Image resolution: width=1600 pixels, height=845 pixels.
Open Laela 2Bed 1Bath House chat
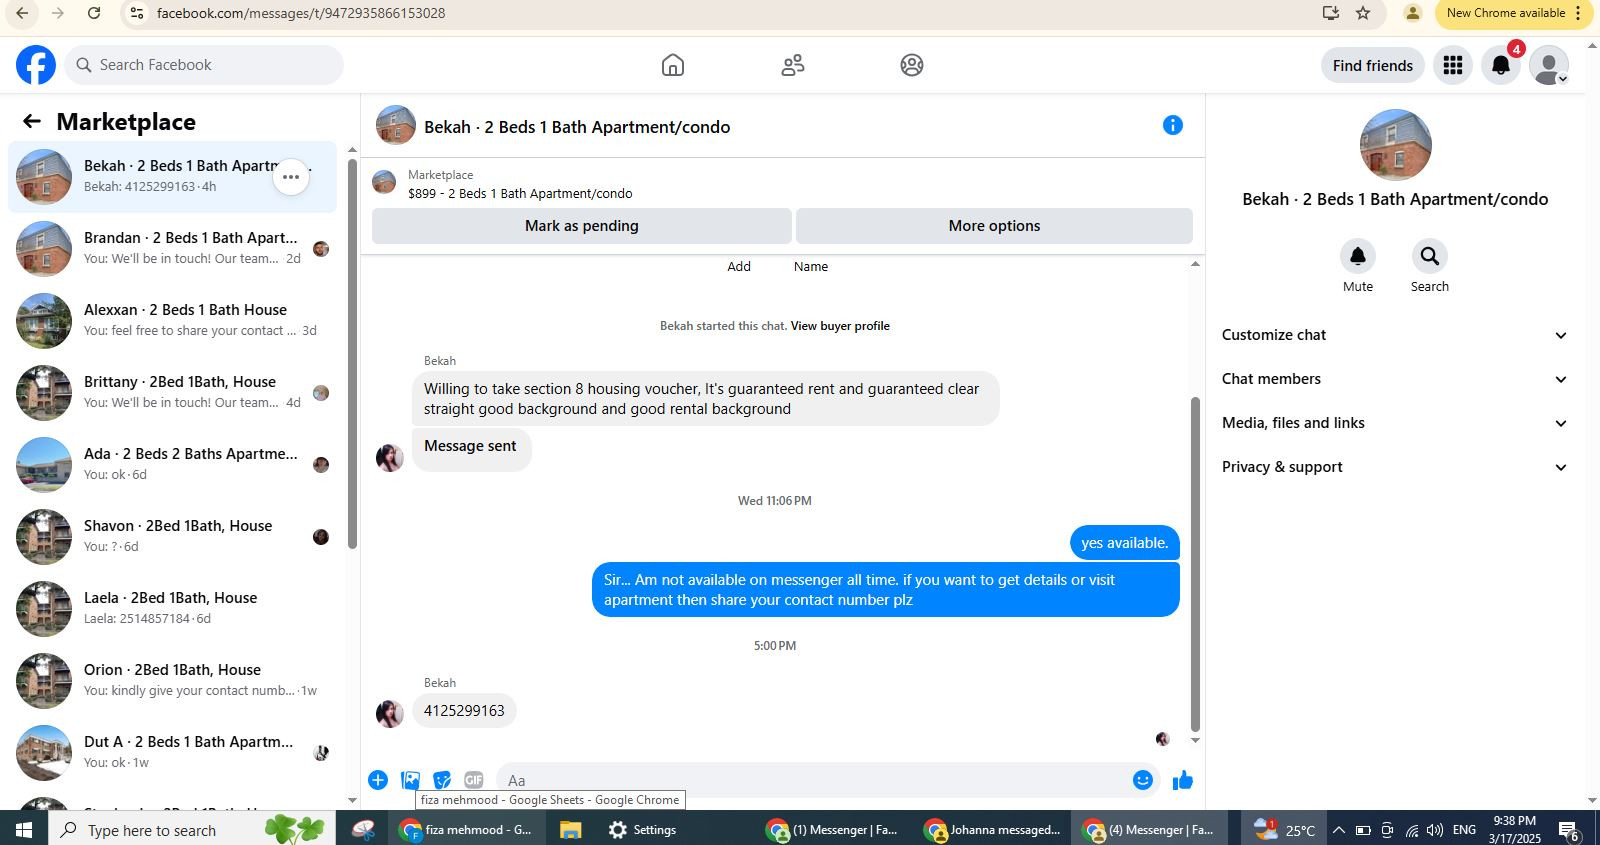point(172,608)
